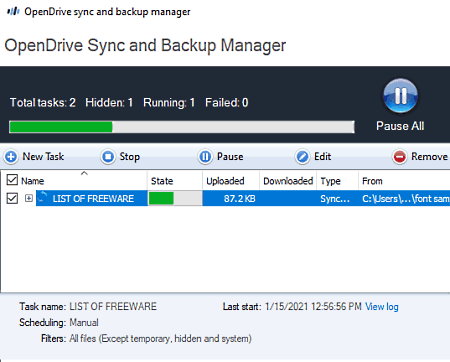Click the Running: 1 status text
This screenshot has width=450, height=362.
[169, 102]
